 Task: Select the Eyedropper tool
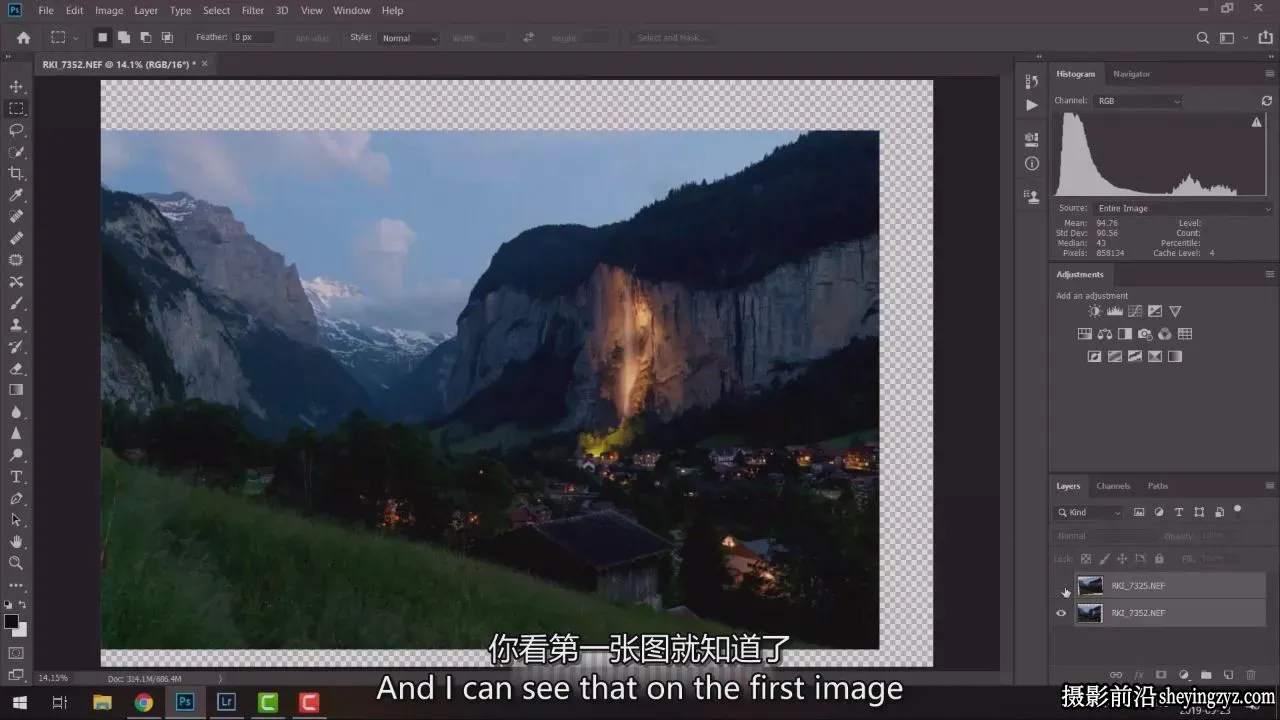coord(16,195)
